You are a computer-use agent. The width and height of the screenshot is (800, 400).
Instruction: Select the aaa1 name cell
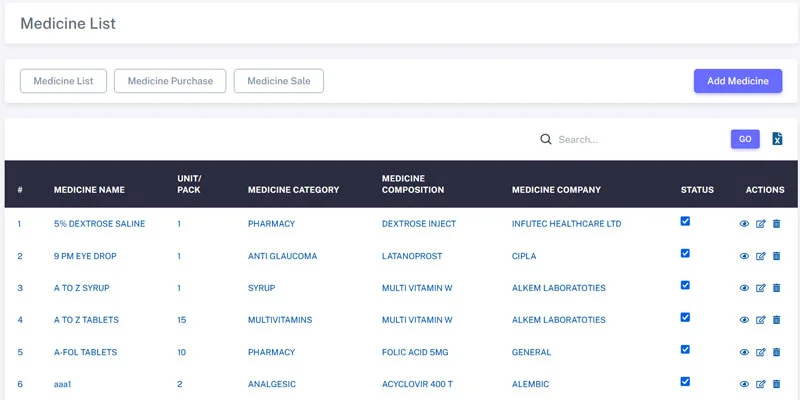coord(62,384)
